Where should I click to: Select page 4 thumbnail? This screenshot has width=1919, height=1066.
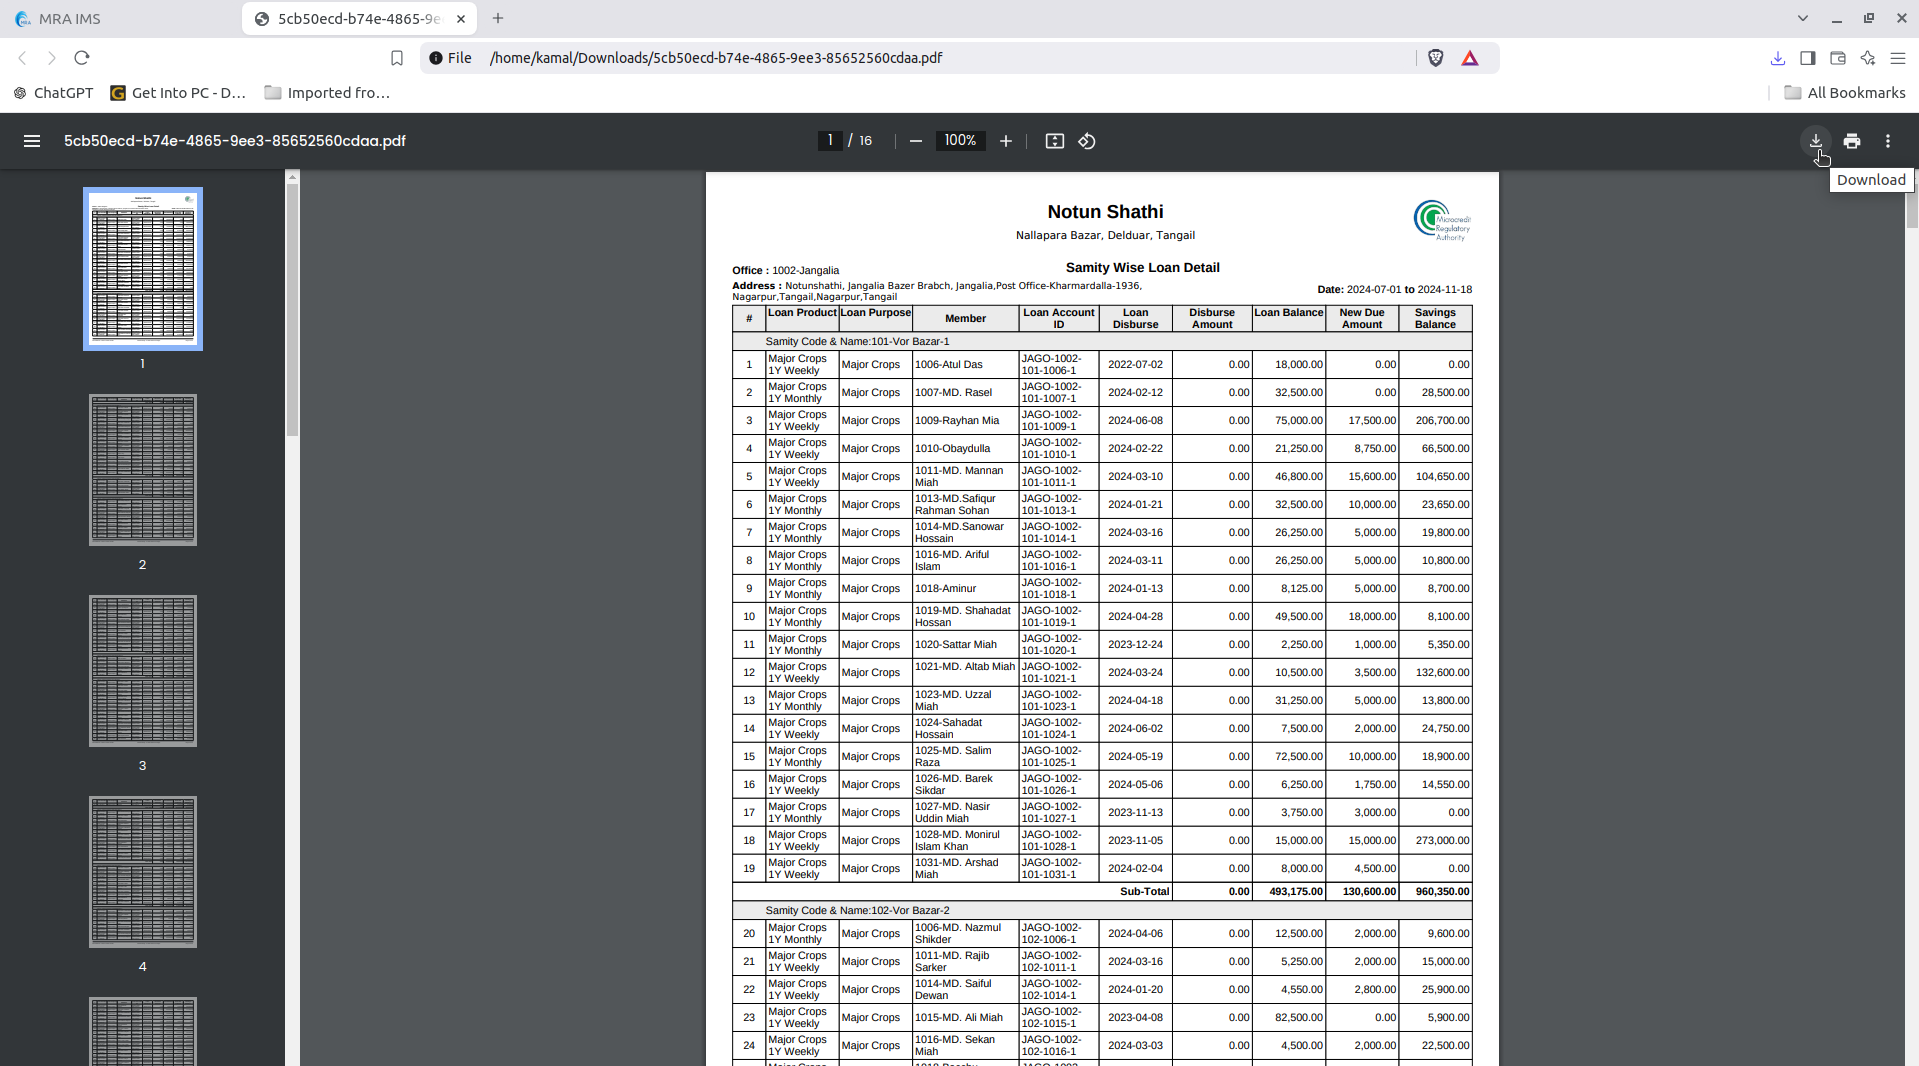(143, 872)
